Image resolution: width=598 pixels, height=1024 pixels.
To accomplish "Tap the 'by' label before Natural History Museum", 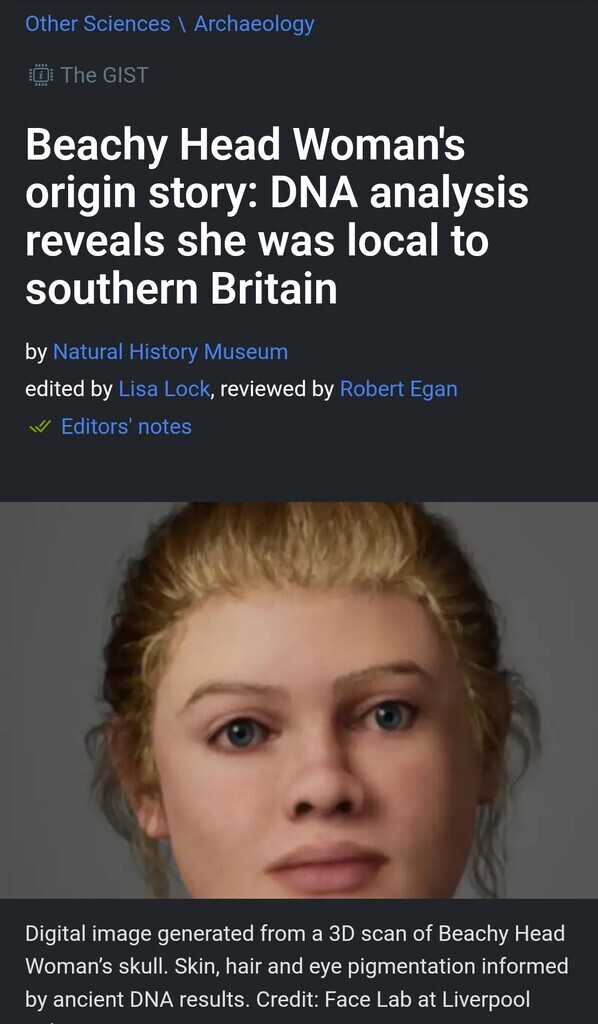I will [x=36, y=351].
